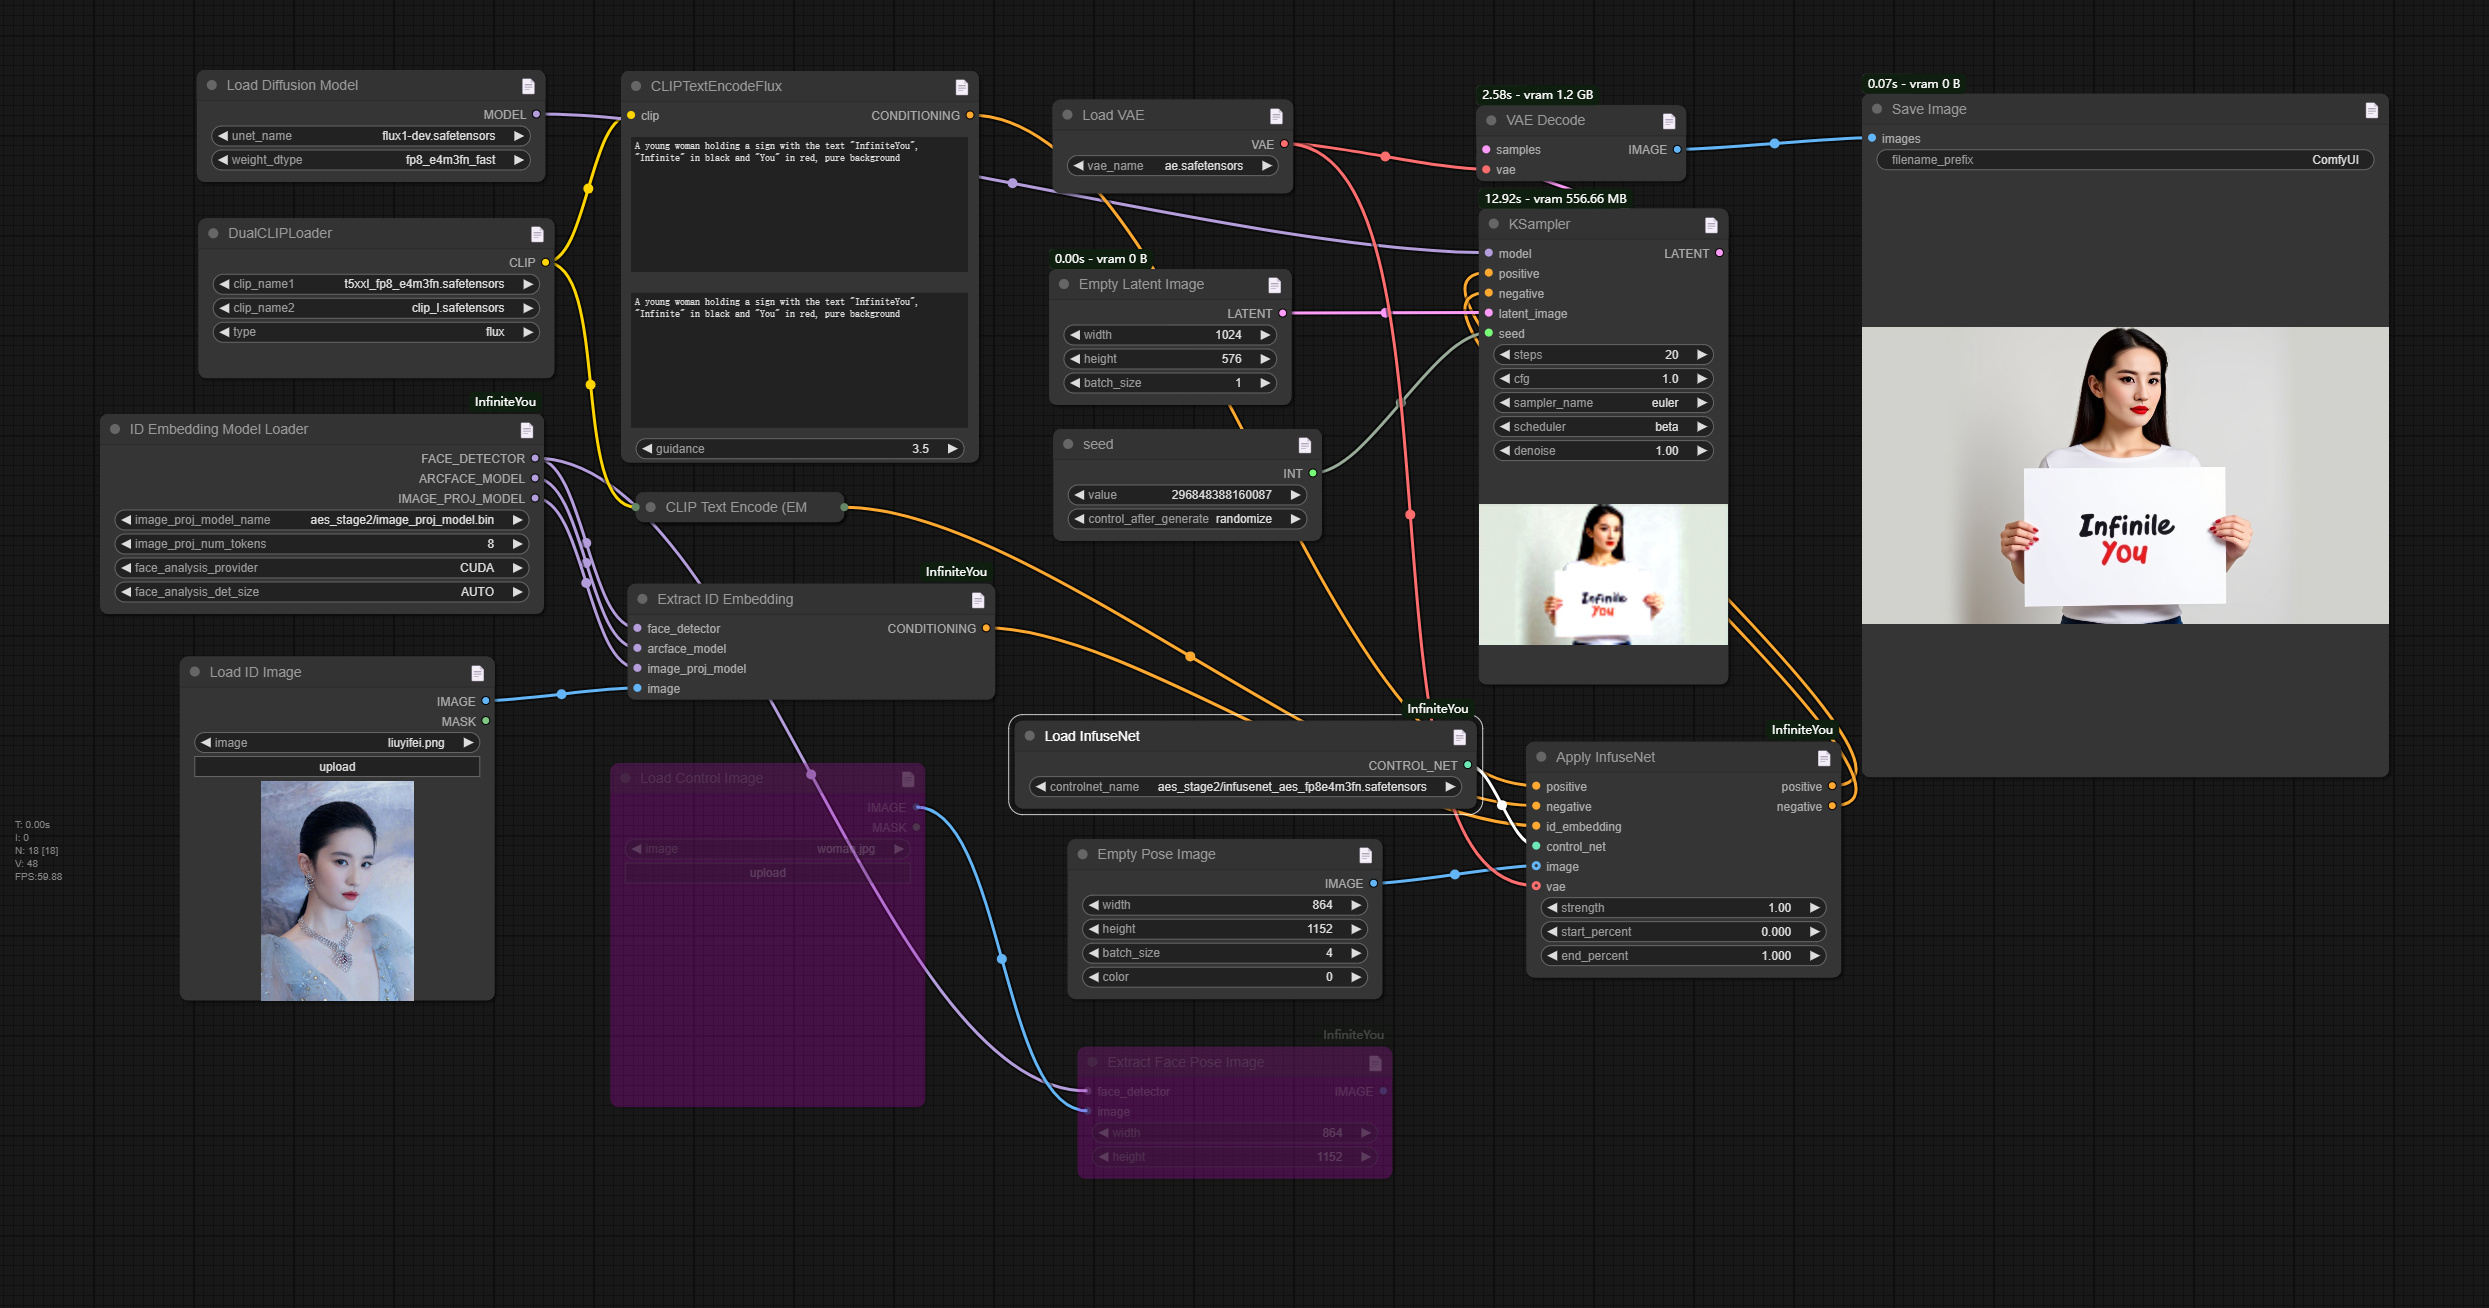
Task: Click the document icon on Load Diffusion Model node
Action: pos(528,86)
